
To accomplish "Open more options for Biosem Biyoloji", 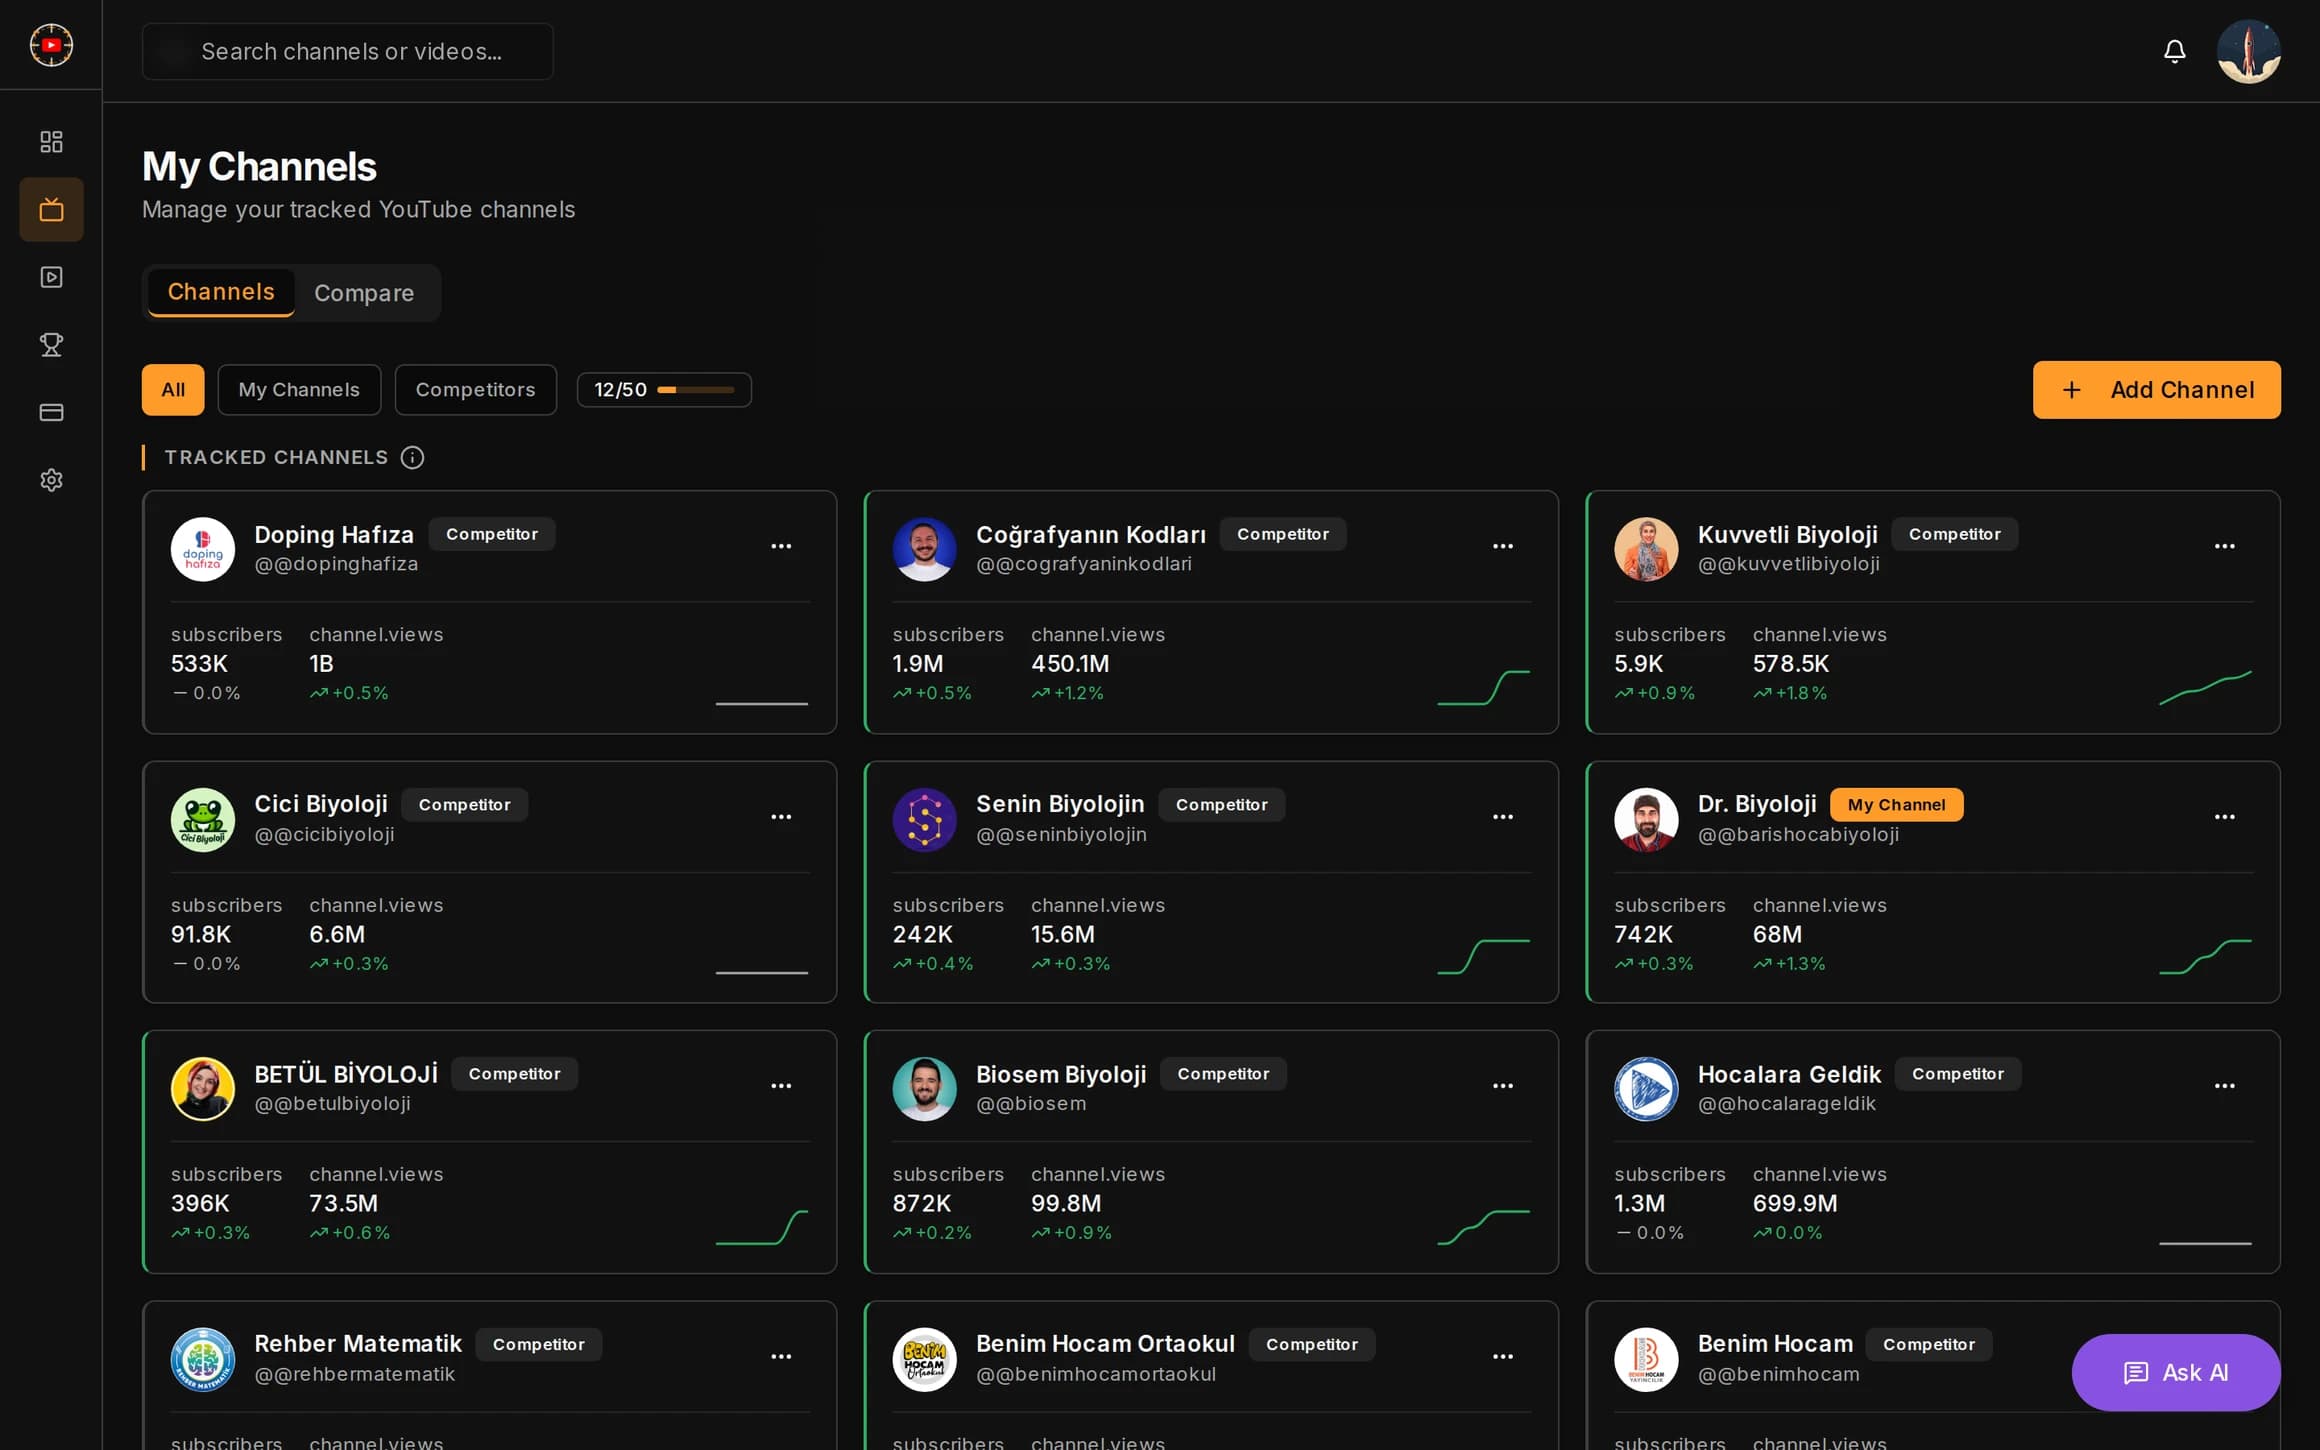I will point(1503,1086).
